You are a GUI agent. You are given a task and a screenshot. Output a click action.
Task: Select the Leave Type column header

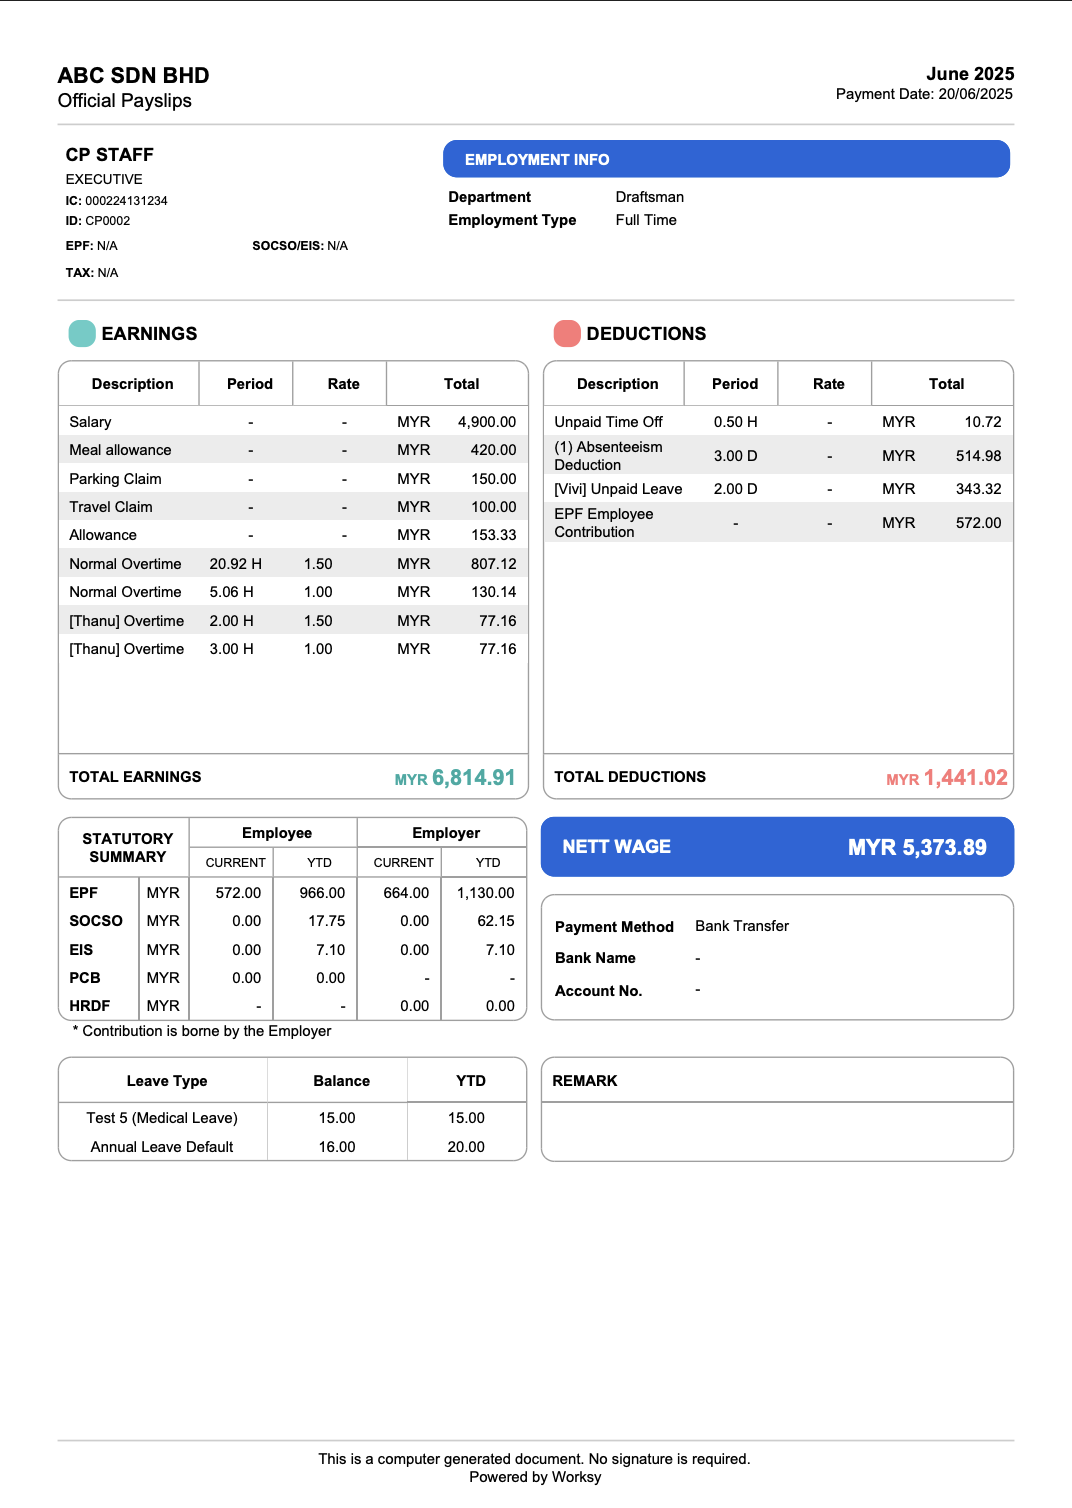click(x=167, y=1081)
